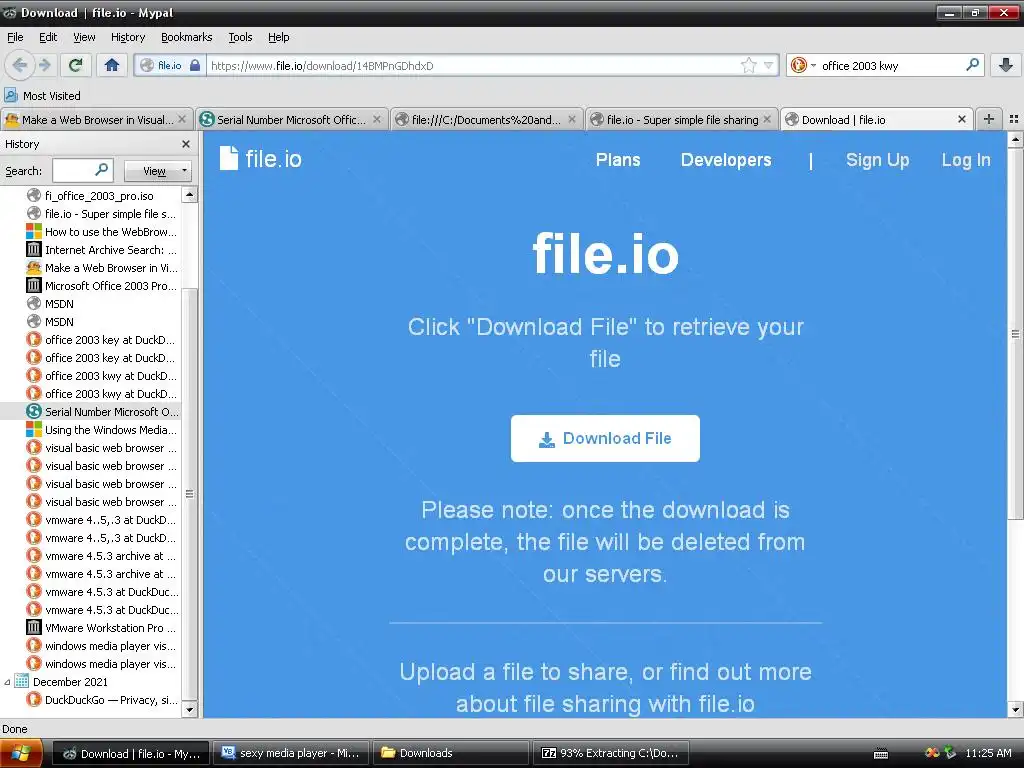Click page scrollbar down arrow
The width and height of the screenshot is (1024, 768).
pyautogui.click(x=1016, y=710)
